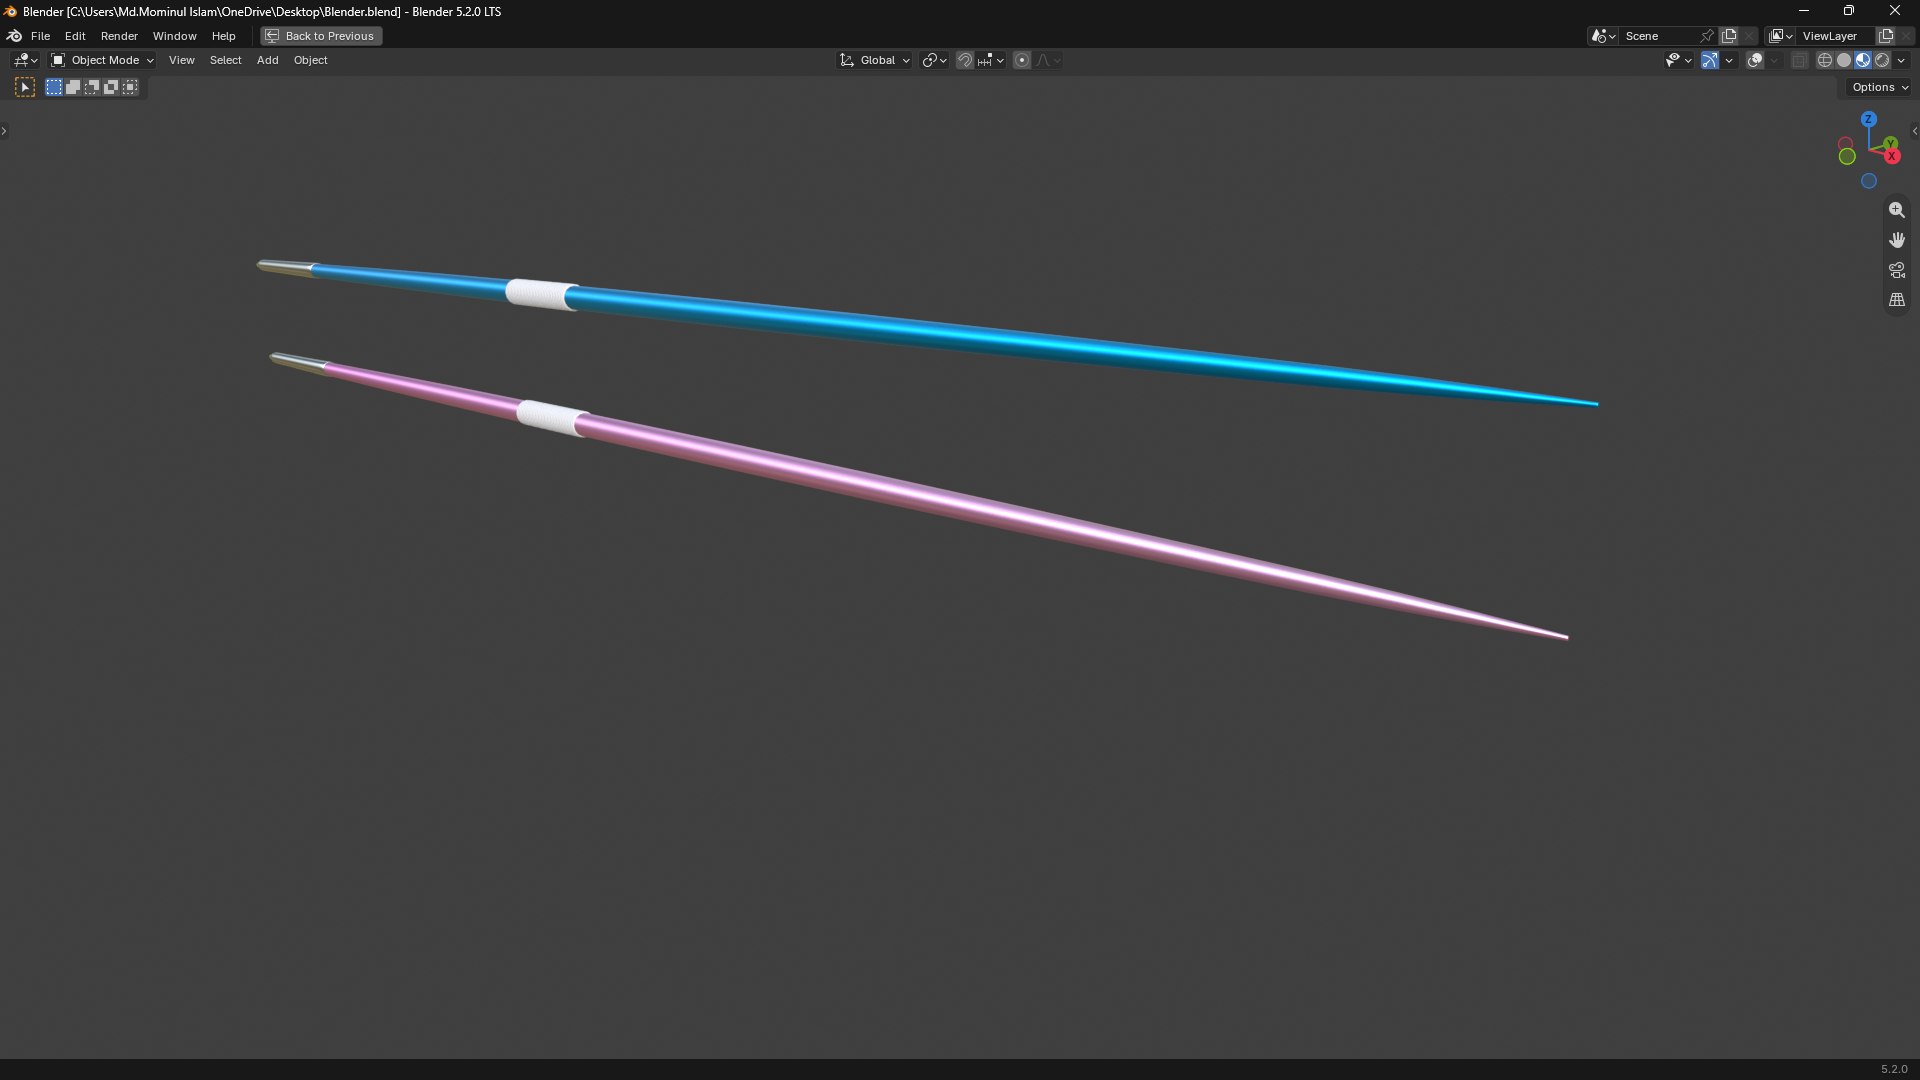Screen dimensions: 1920x1080
Task: Switch to rendered viewport shading
Action: 1882,60
